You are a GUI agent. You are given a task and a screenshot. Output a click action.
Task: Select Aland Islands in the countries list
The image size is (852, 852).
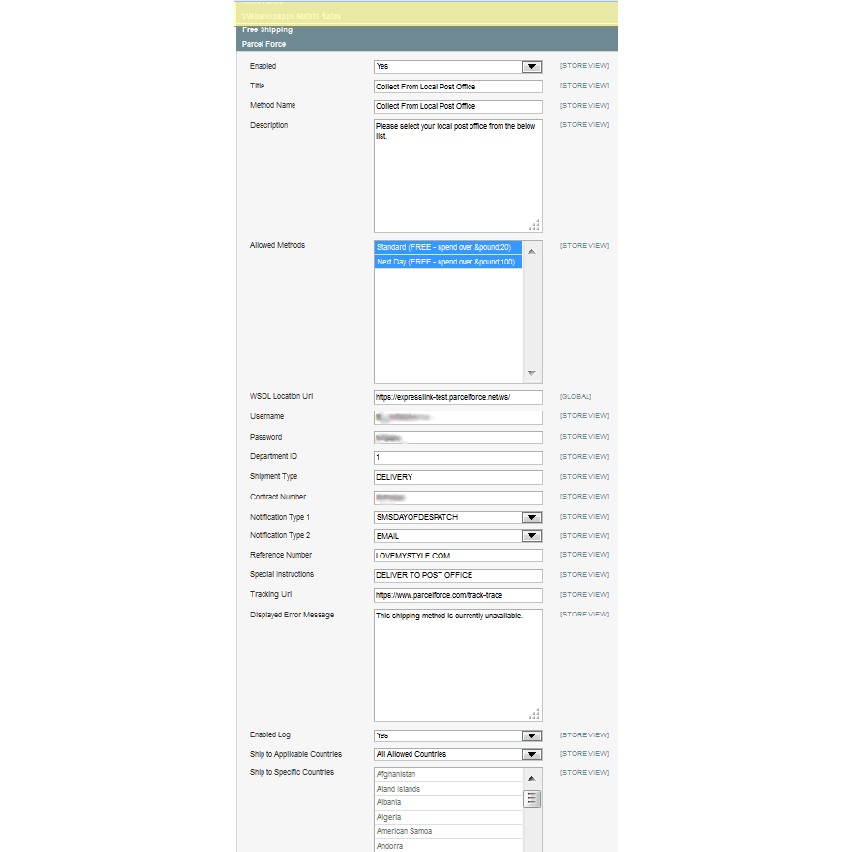pos(448,789)
